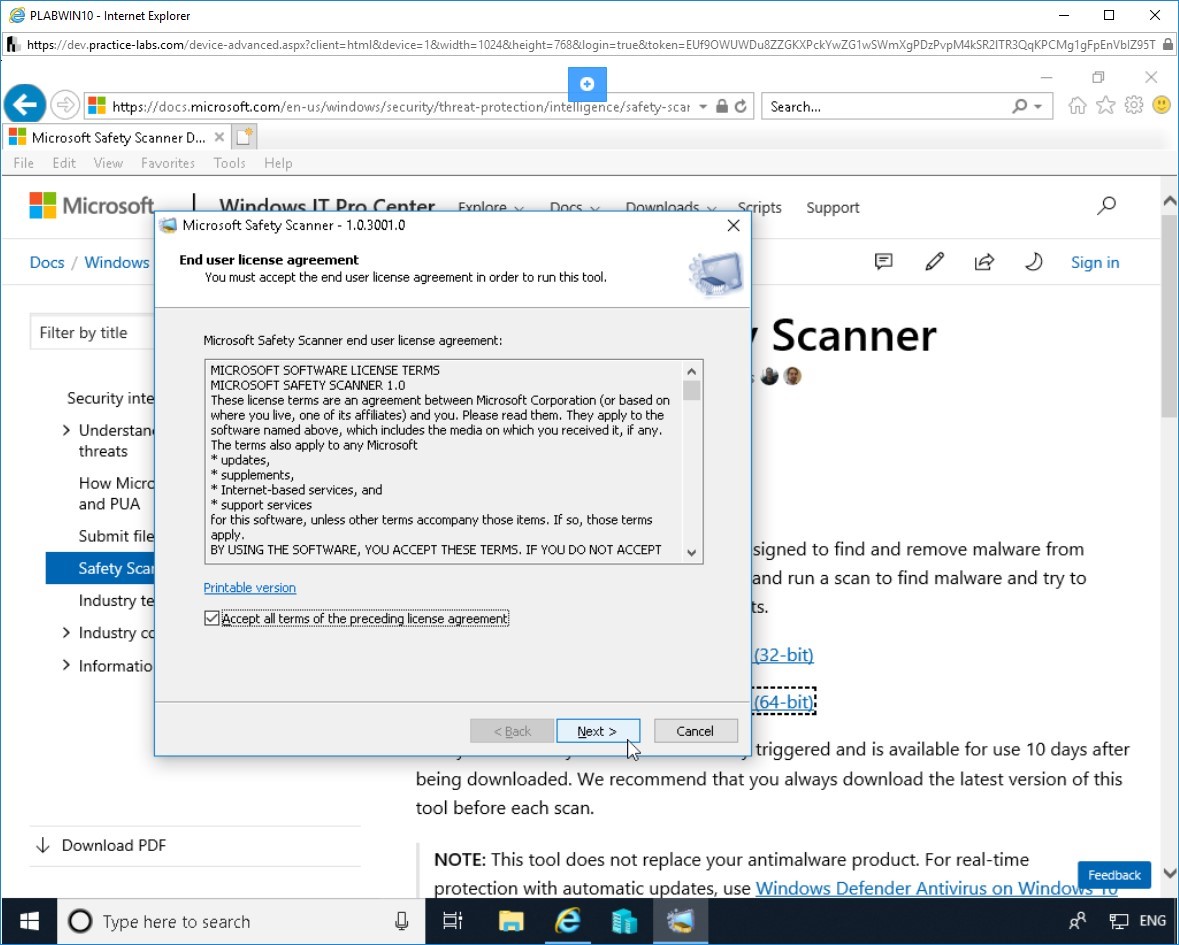Close the Microsoft Safety Scanner tab
Viewport: 1179px width, 945px height.
point(219,137)
